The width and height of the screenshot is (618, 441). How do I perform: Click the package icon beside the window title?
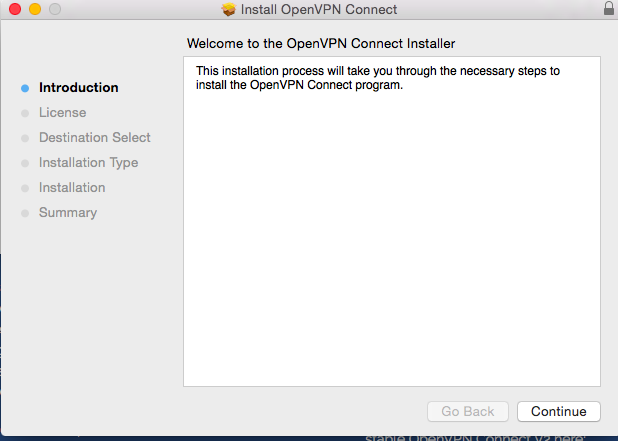229,9
